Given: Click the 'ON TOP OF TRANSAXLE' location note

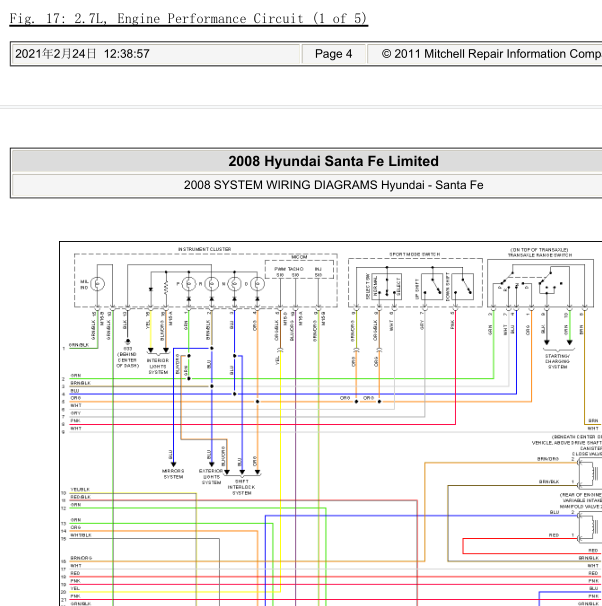Looking at the screenshot, I should [539, 250].
